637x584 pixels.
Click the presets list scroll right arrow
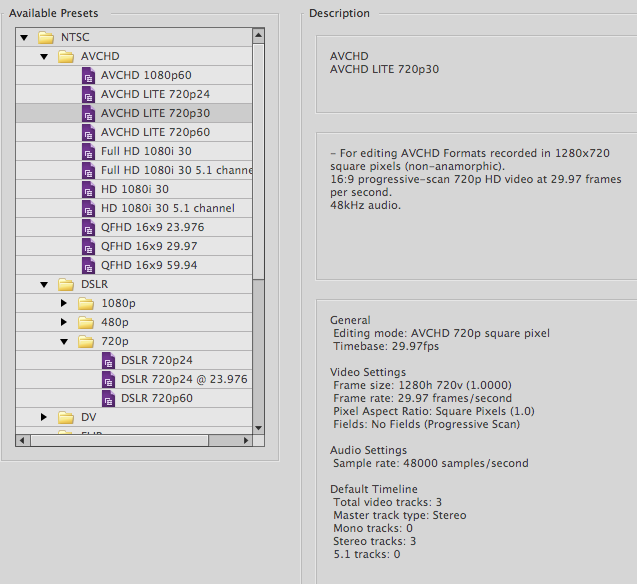(x=246, y=440)
